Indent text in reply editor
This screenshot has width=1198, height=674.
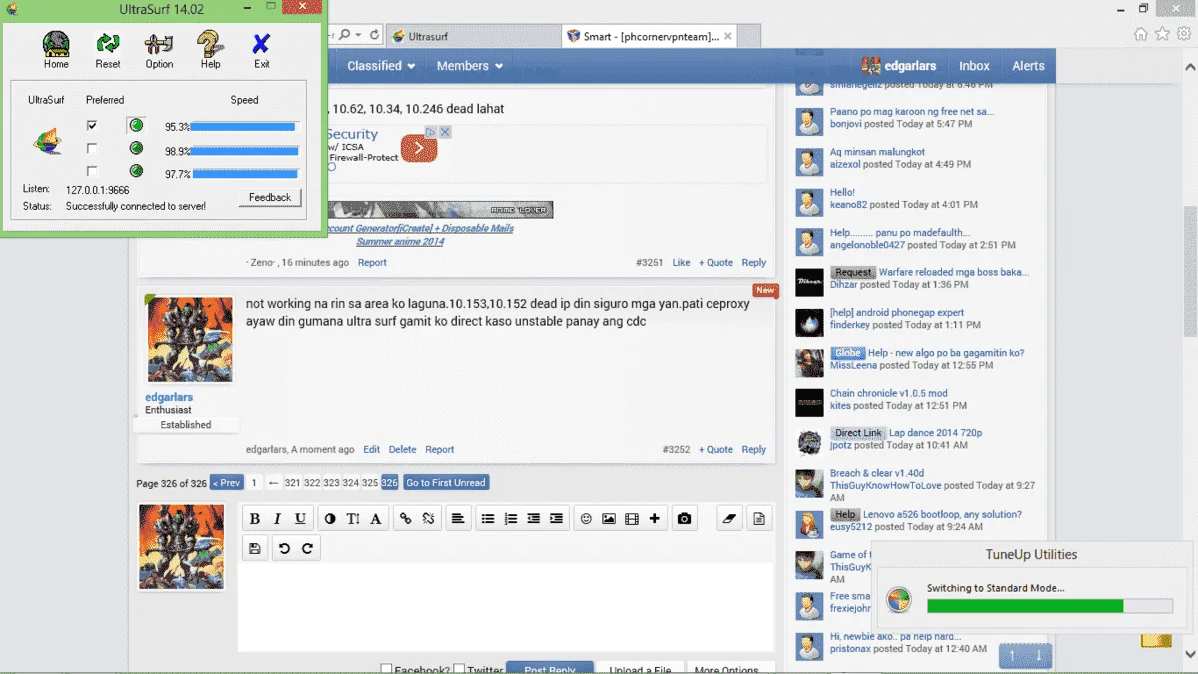click(556, 518)
